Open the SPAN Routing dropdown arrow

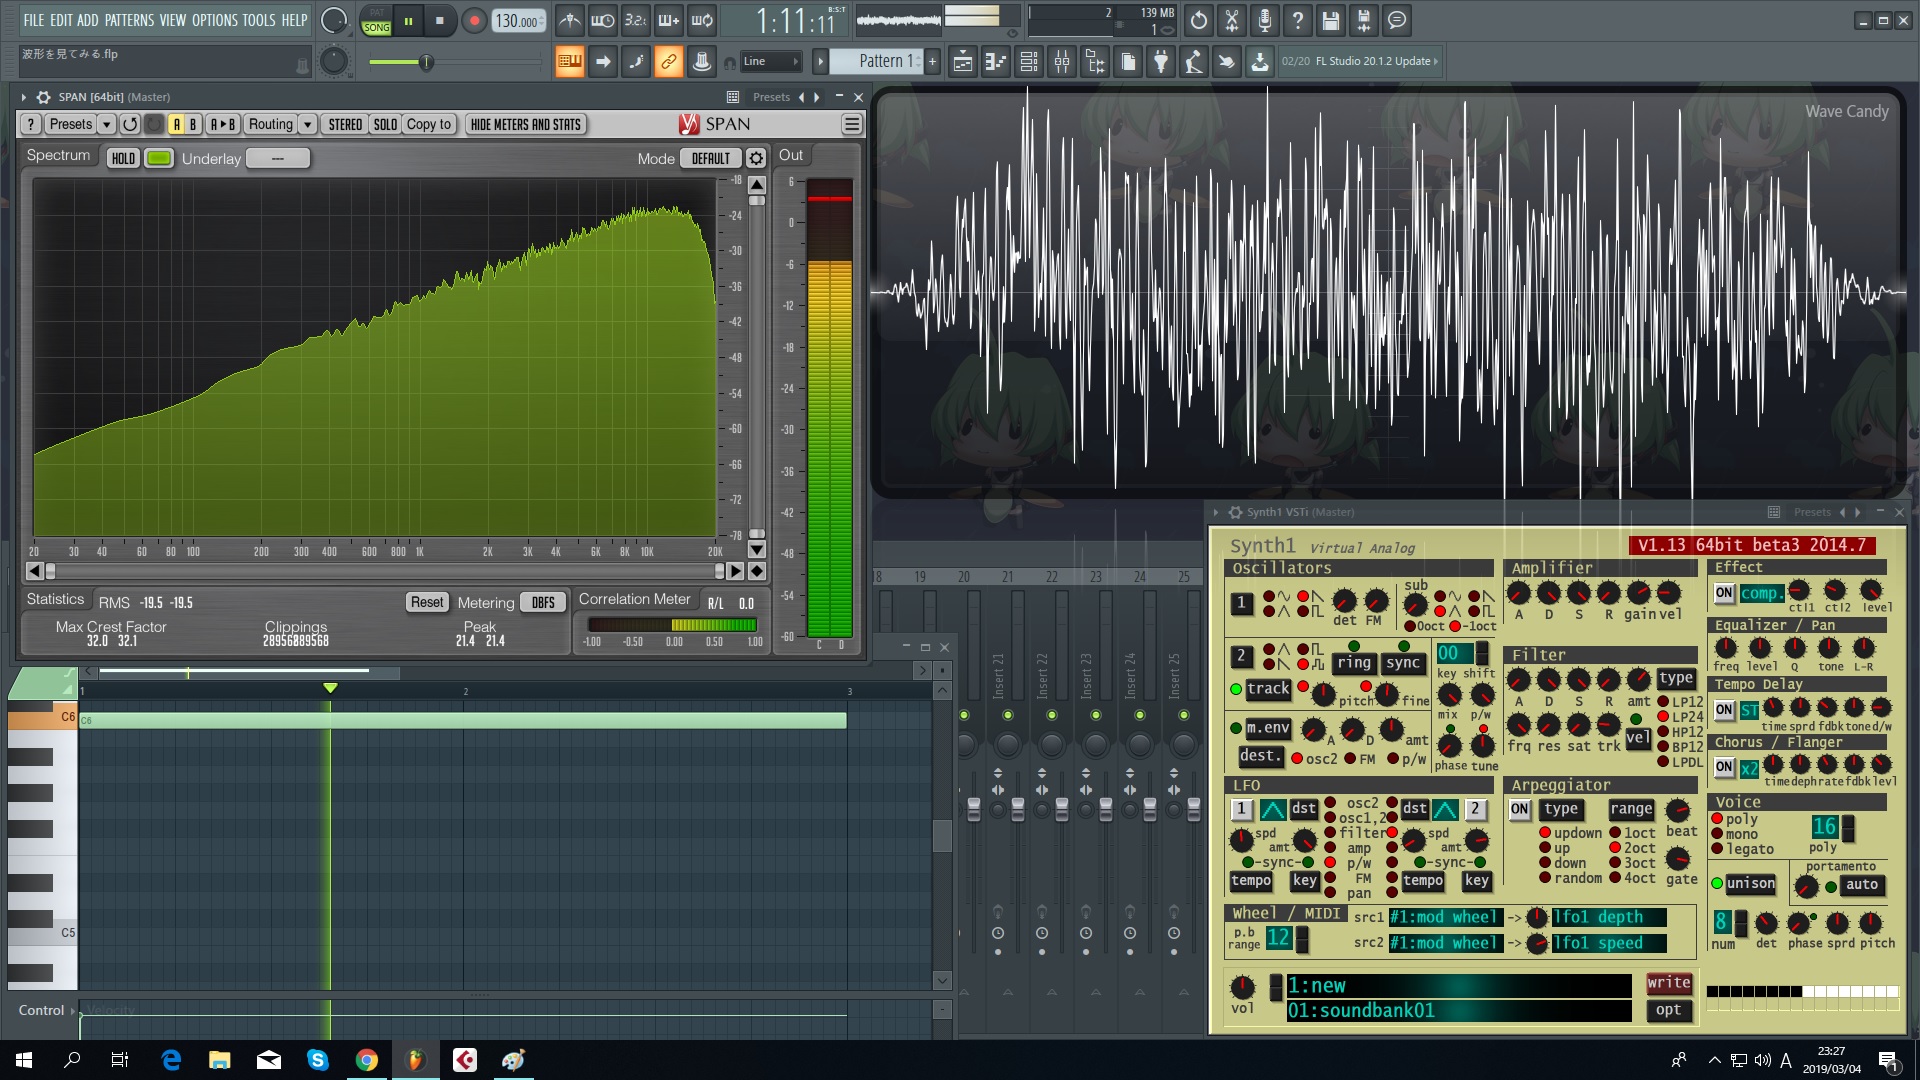[x=308, y=124]
